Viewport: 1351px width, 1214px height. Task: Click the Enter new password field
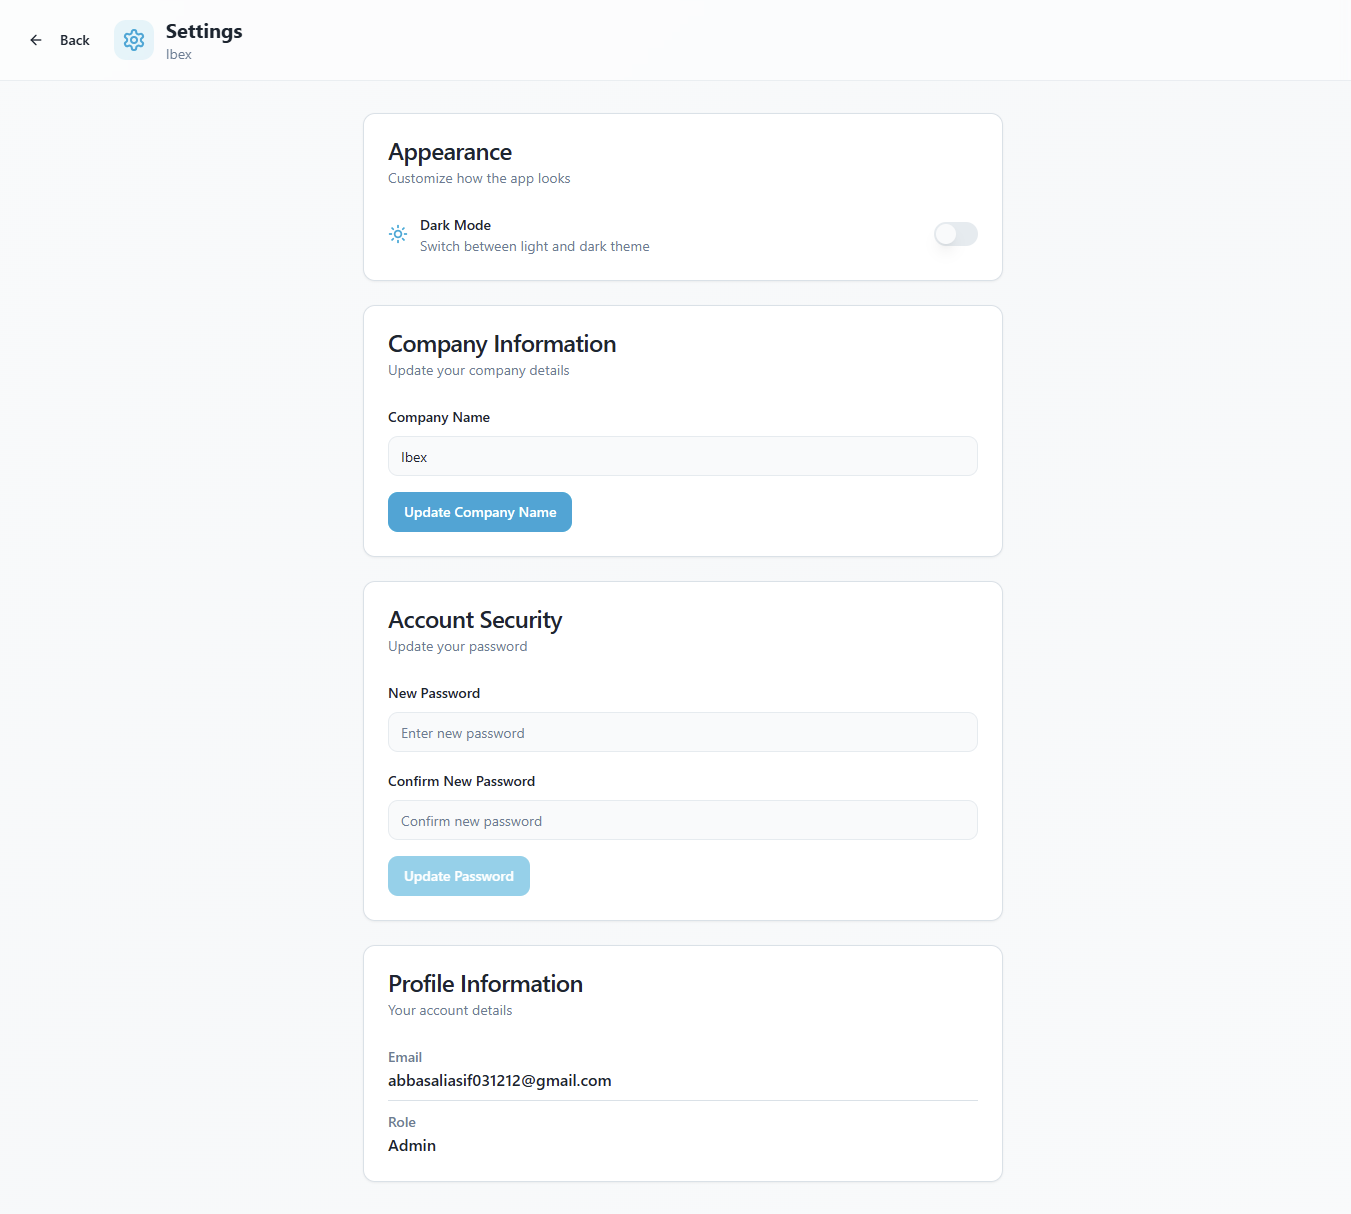click(x=682, y=732)
